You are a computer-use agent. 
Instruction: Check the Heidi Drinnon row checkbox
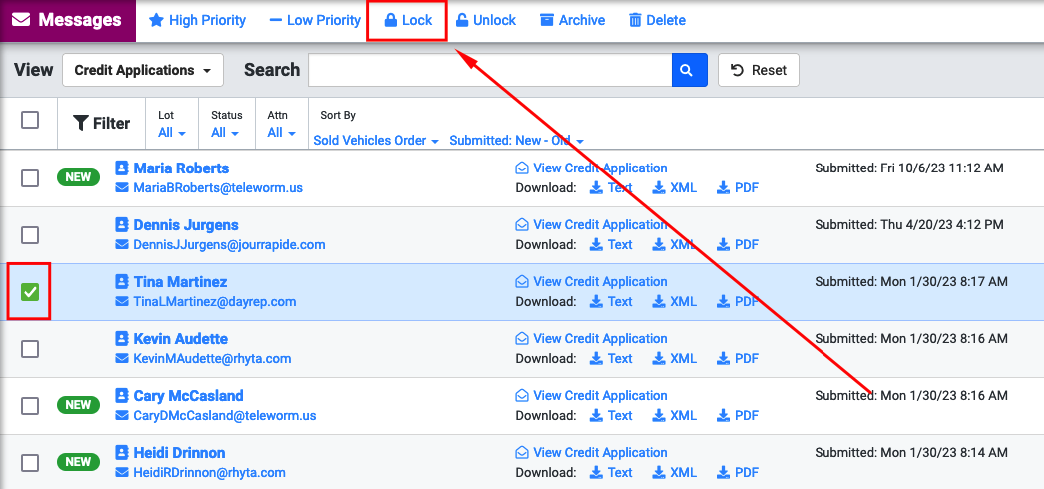(x=30, y=462)
